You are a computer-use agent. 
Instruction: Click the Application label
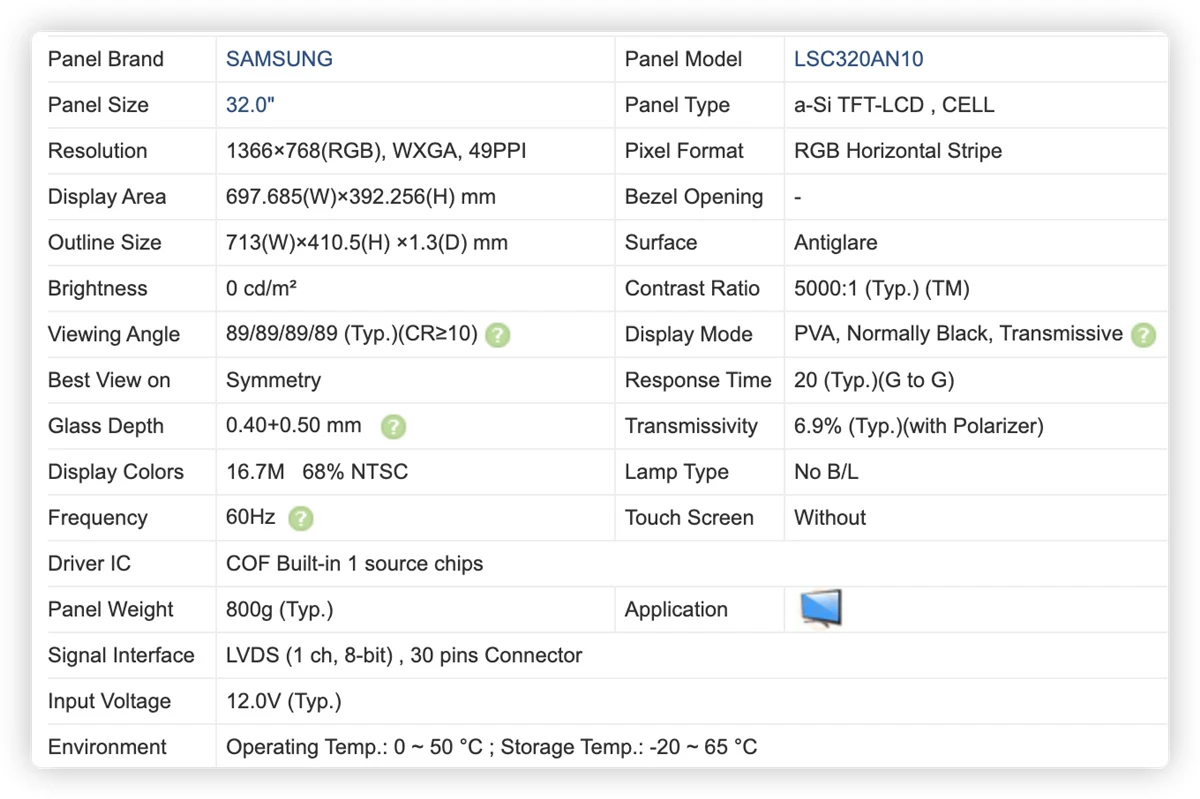(676, 610)
